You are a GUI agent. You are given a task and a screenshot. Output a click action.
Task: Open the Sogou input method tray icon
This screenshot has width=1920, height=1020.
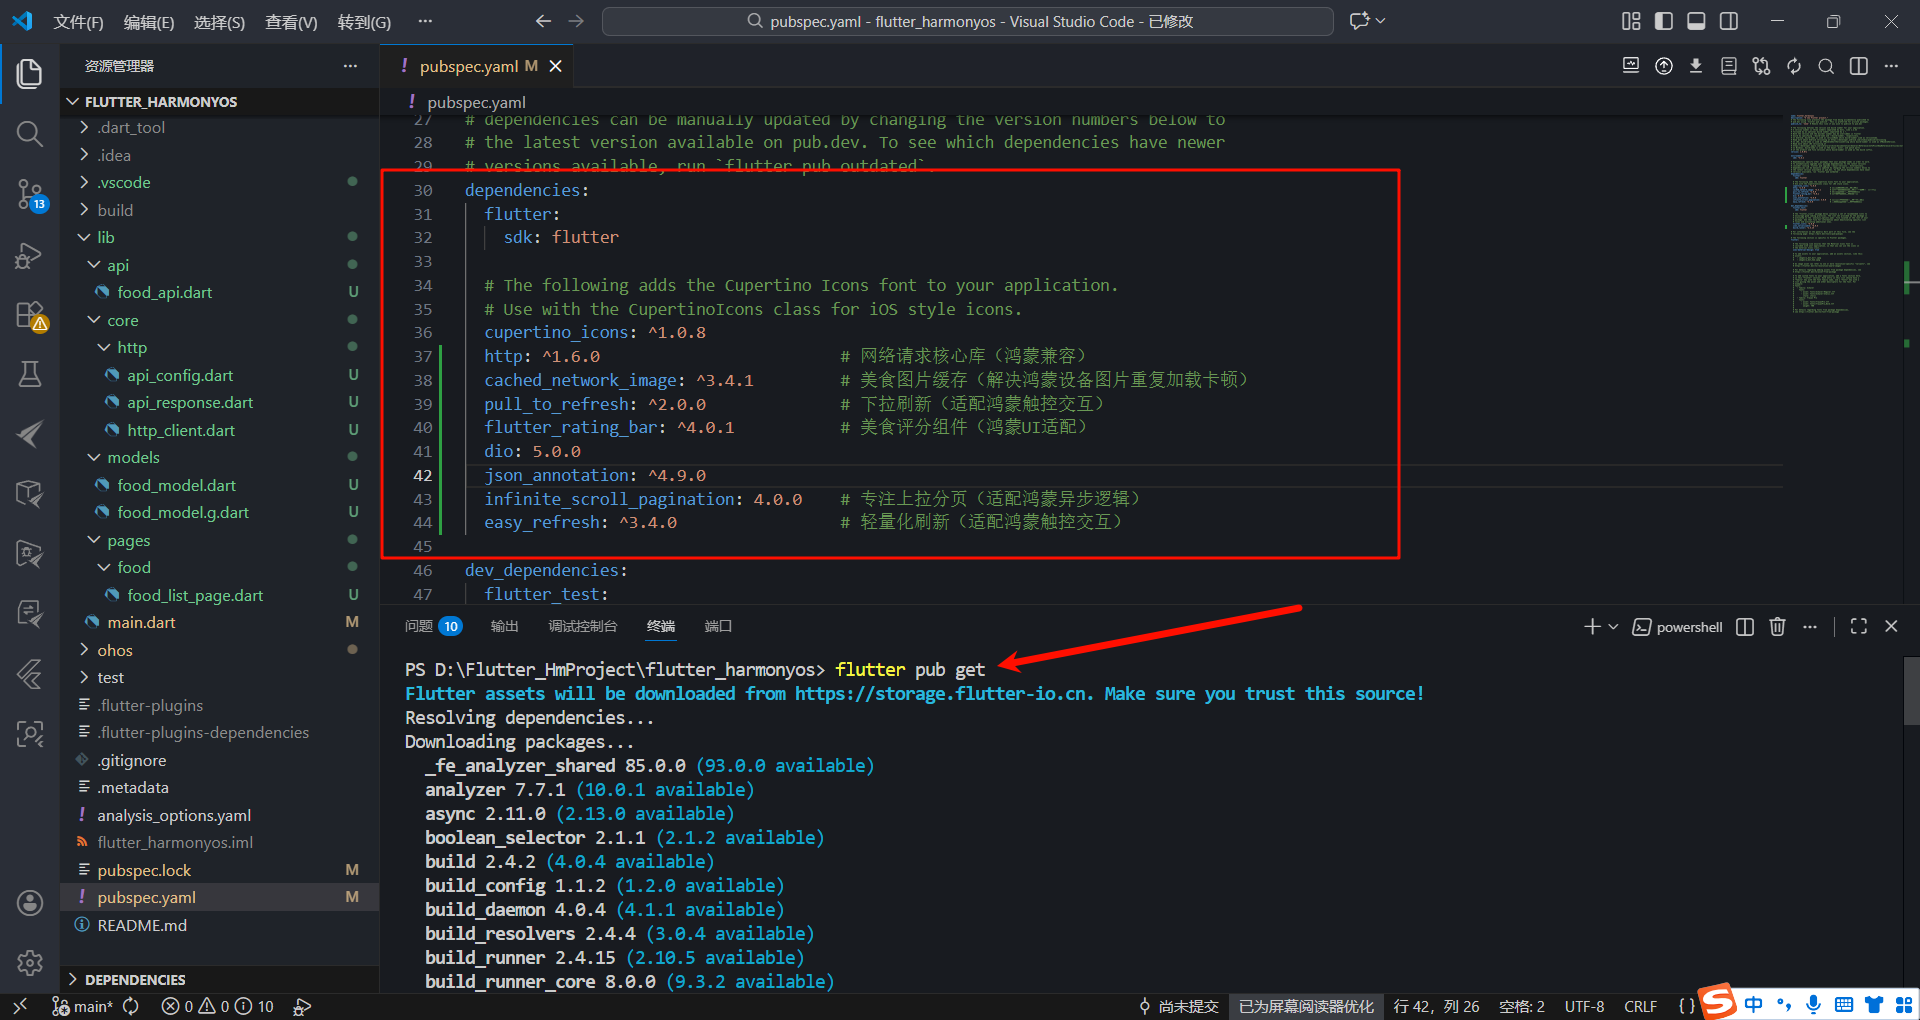1718,1002
